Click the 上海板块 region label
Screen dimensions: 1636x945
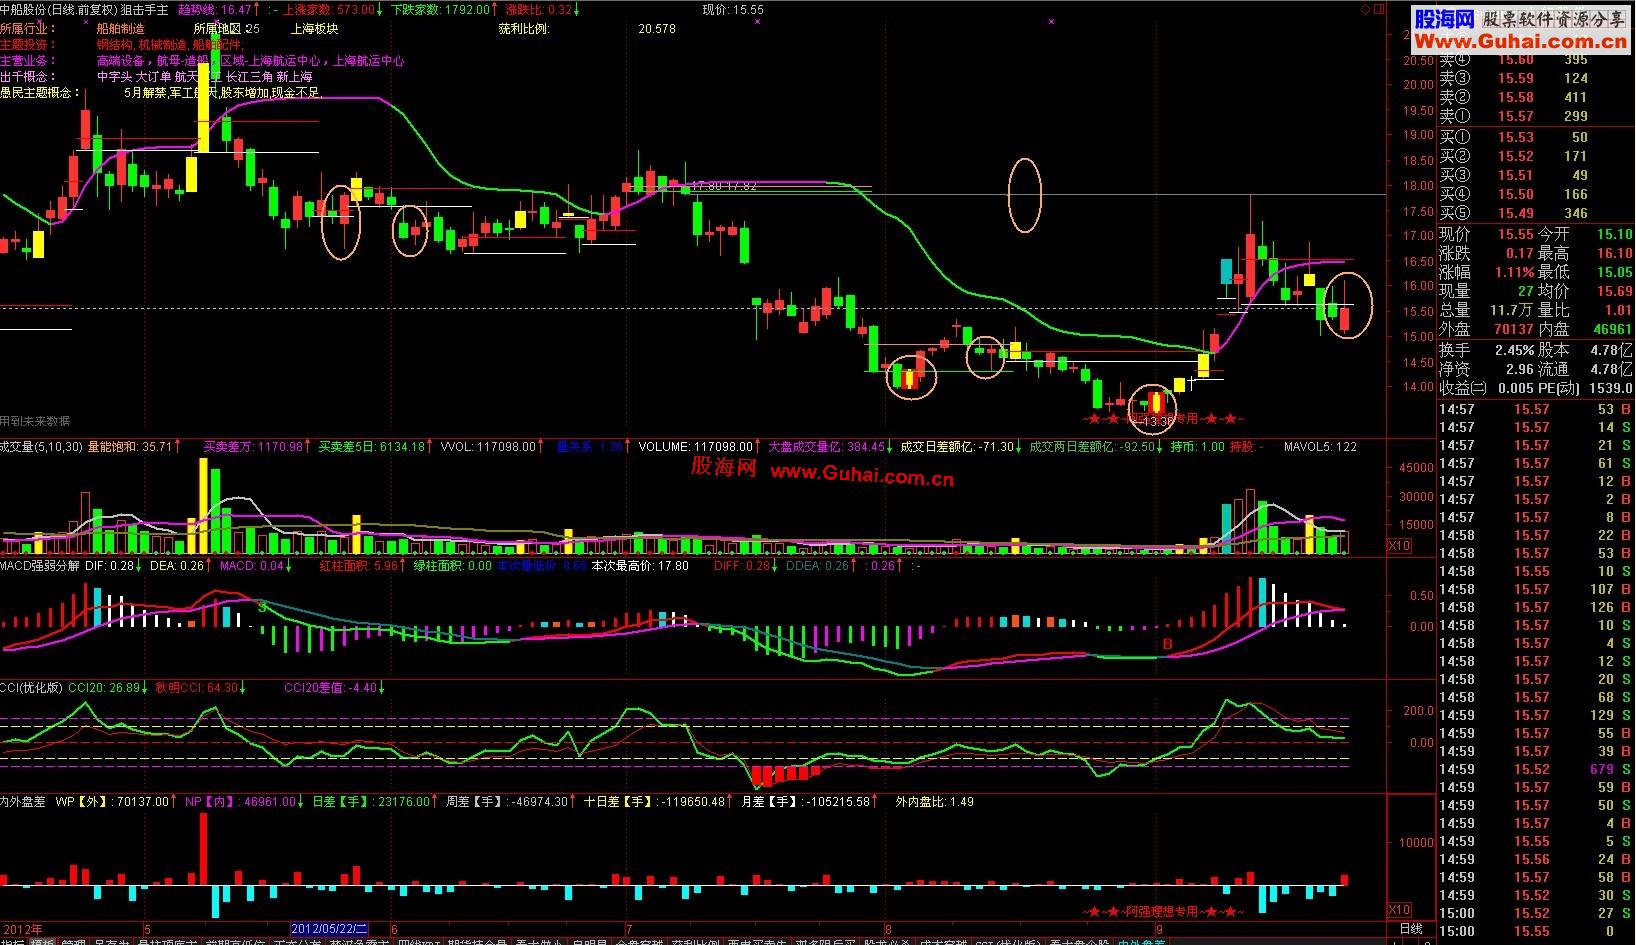click(x=315, y=29)
